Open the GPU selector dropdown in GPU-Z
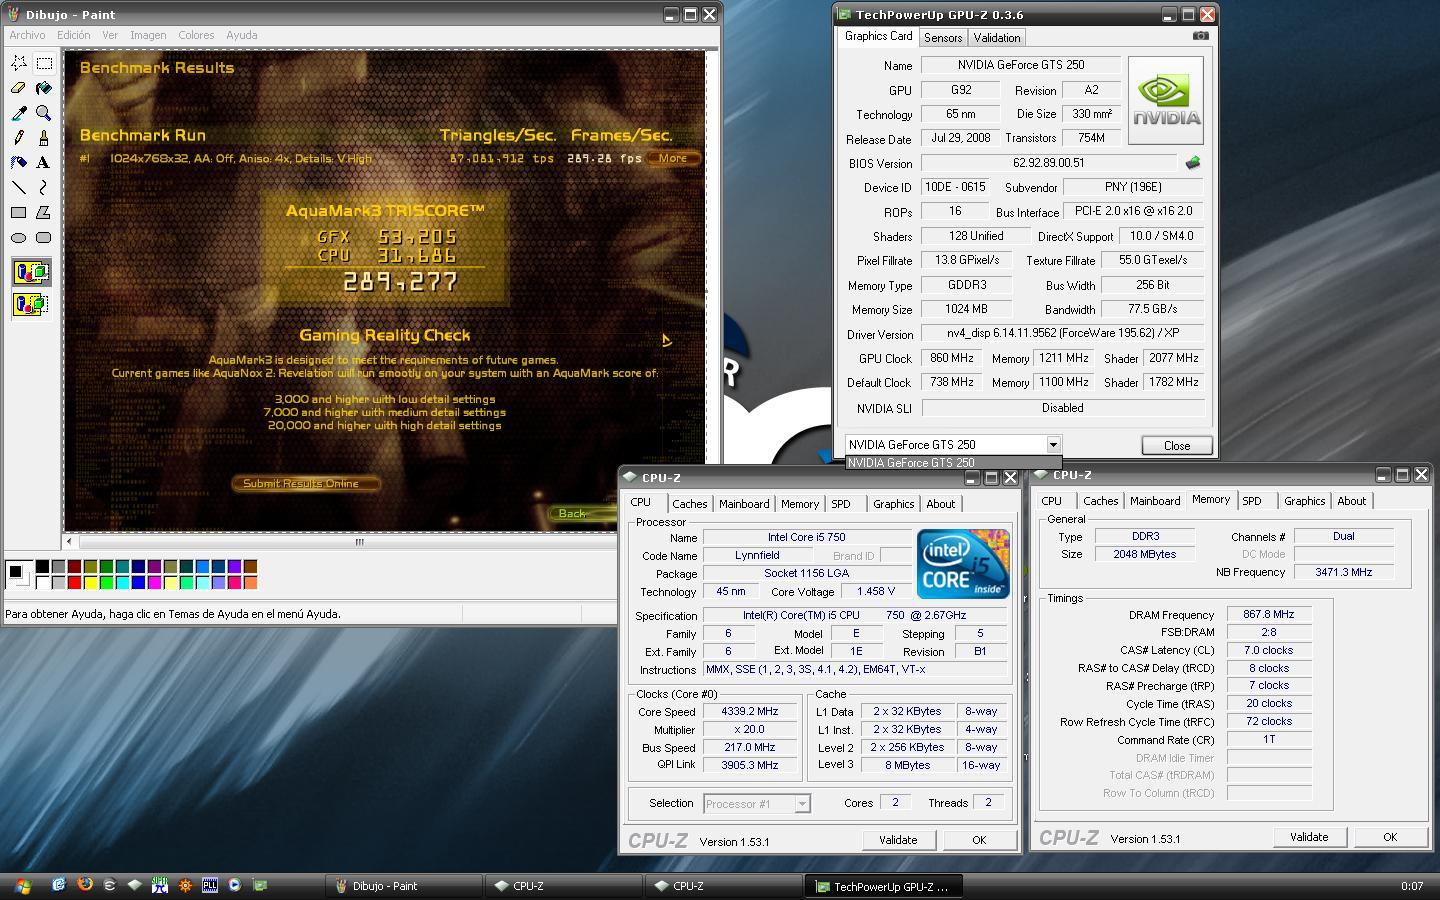This screenshot has width=1440, height=900. 1053,445
